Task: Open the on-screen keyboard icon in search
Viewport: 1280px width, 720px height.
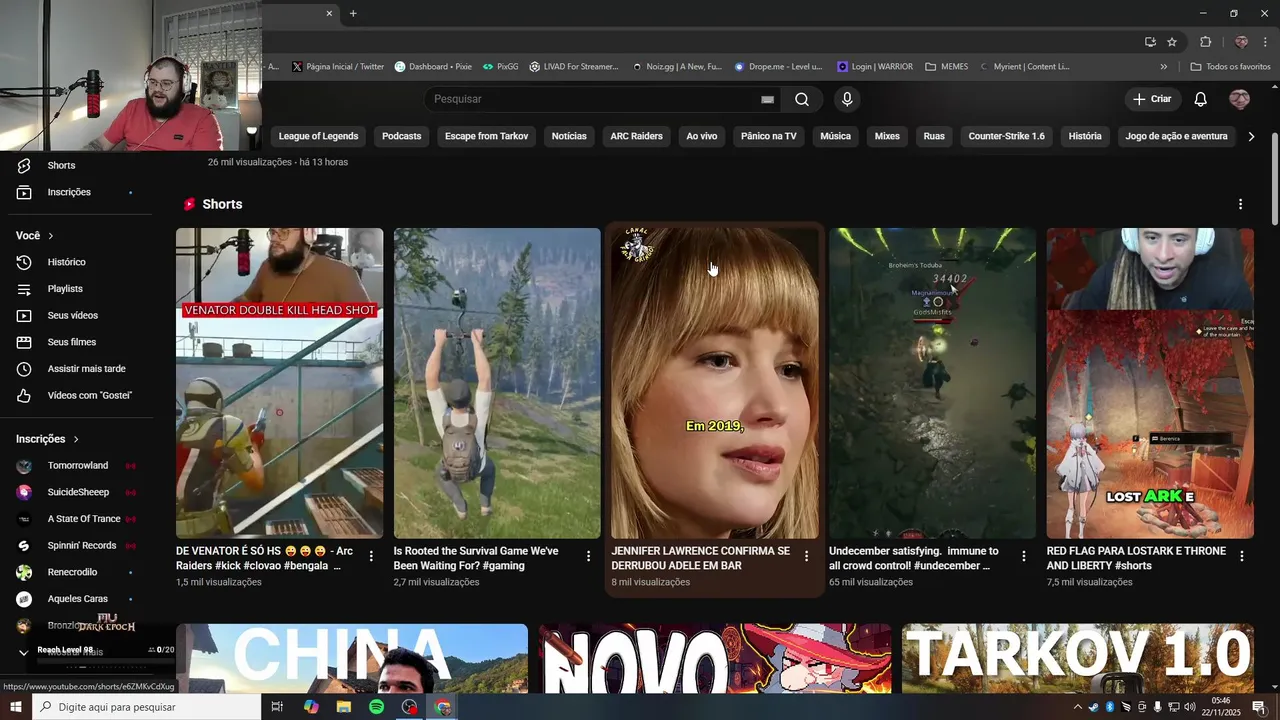Action: [x=767, y=99]
